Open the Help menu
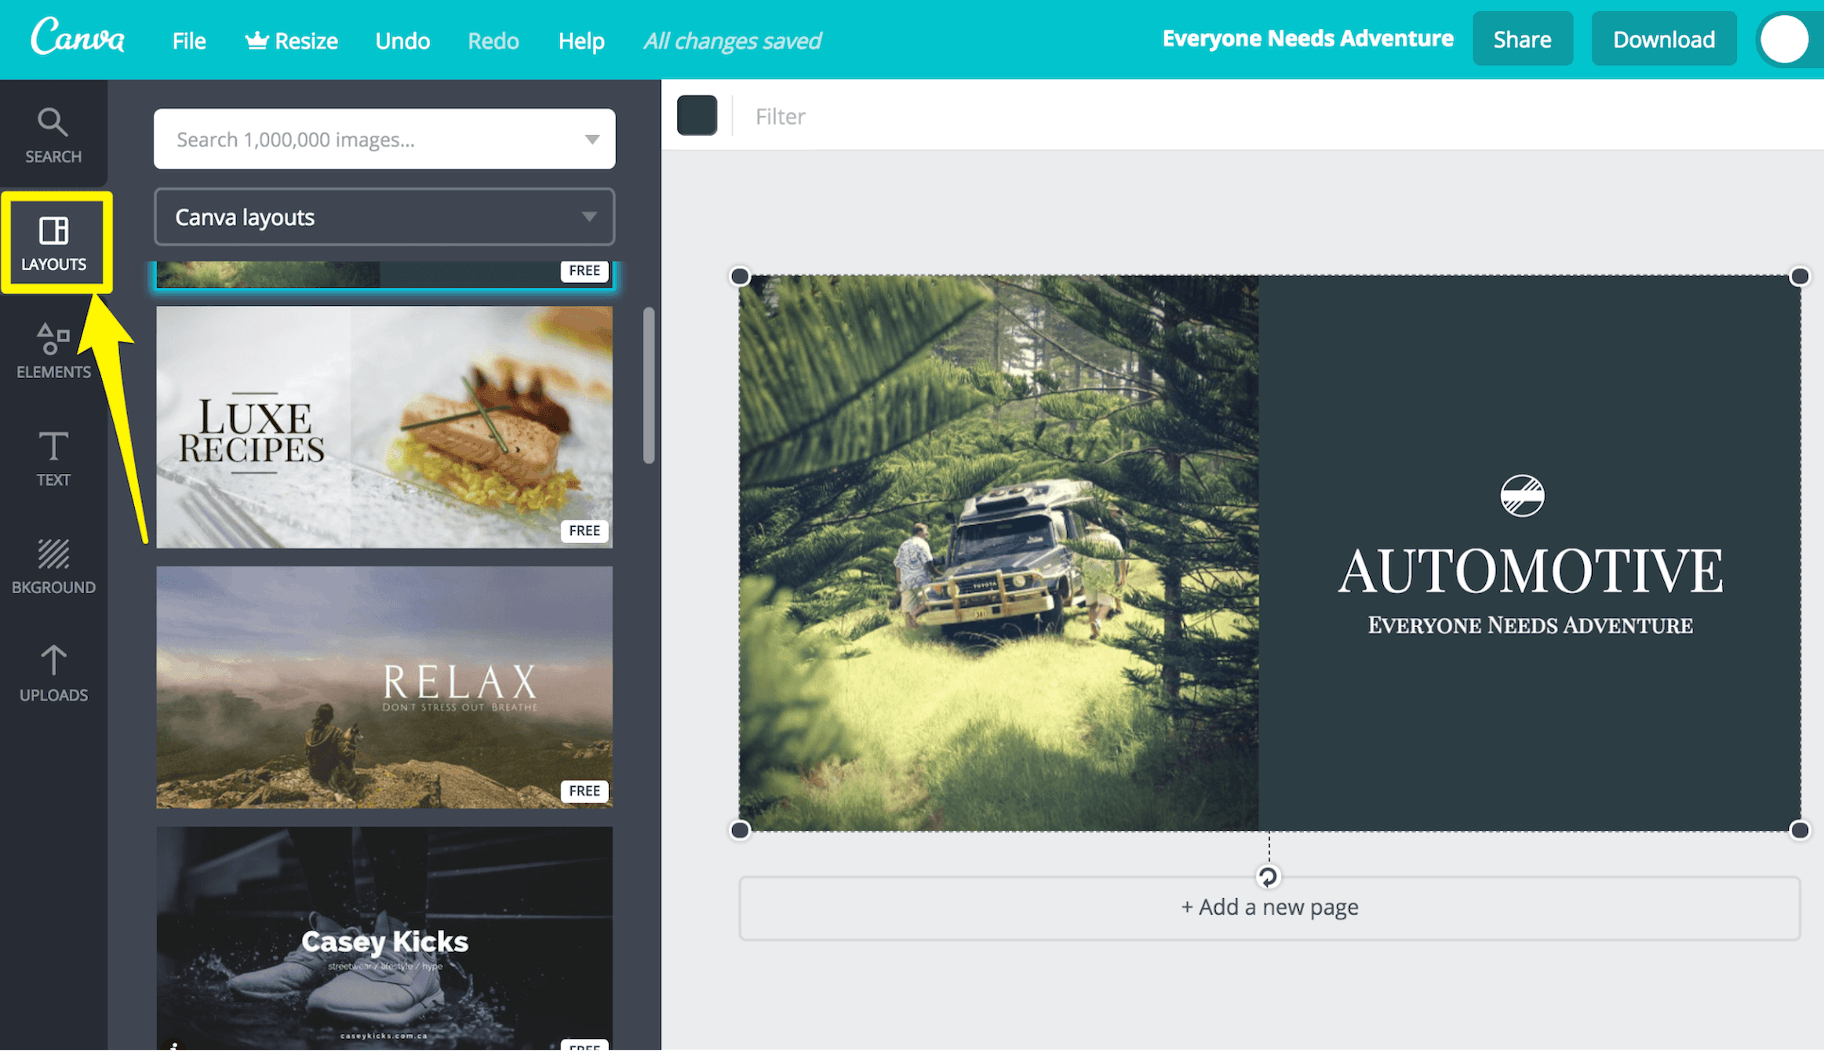Screen dimensions: 1824x1051 coord(581,41)
